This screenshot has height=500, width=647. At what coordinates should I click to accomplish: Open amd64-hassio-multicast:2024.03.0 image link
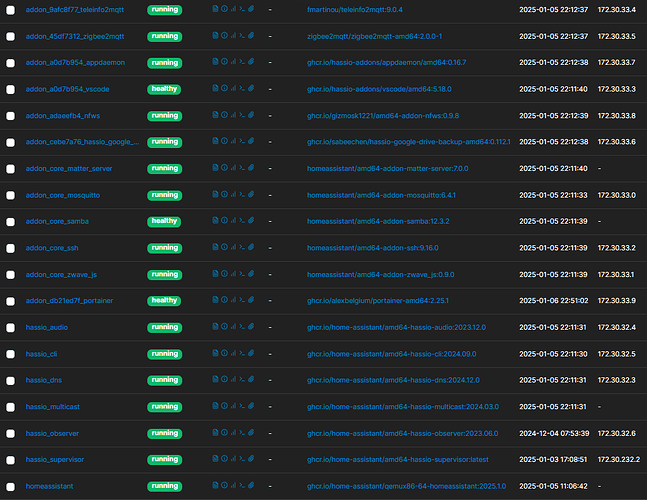click(x=403, y=407)
